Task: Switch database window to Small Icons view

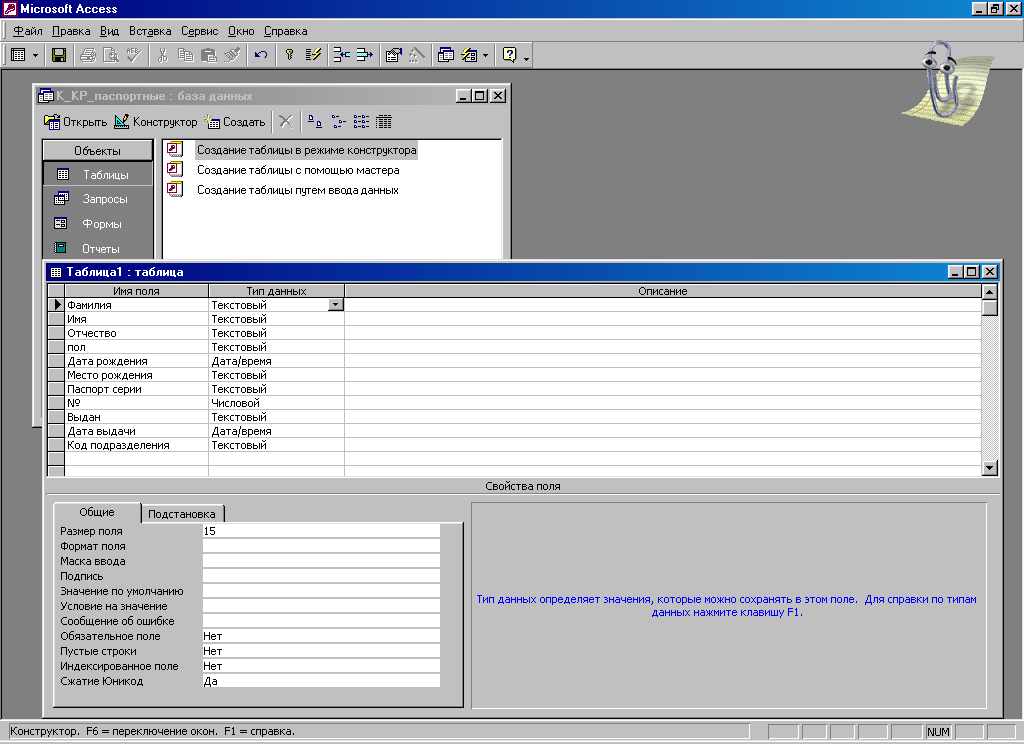Action: pos(338,121)
